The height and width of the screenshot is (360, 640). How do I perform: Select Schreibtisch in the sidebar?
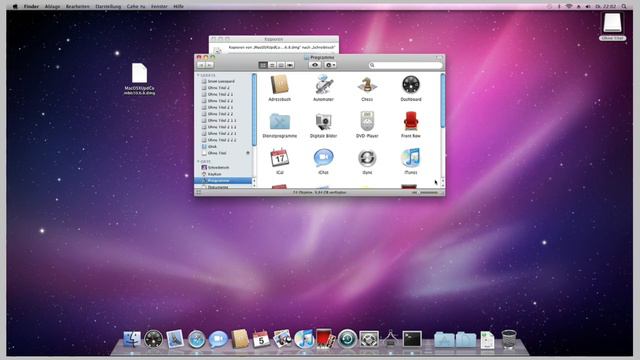pyautogui.click(x=224, y=167)
